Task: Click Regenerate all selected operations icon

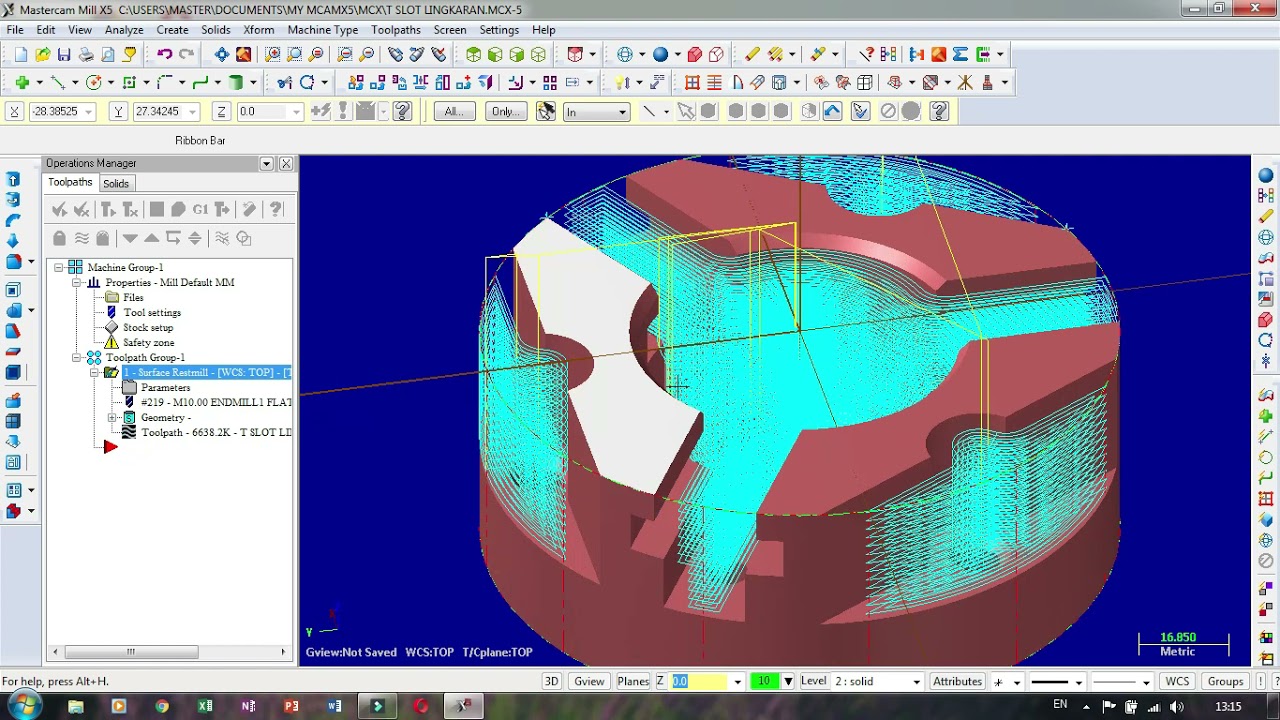Action: click(x=108, y=209)
